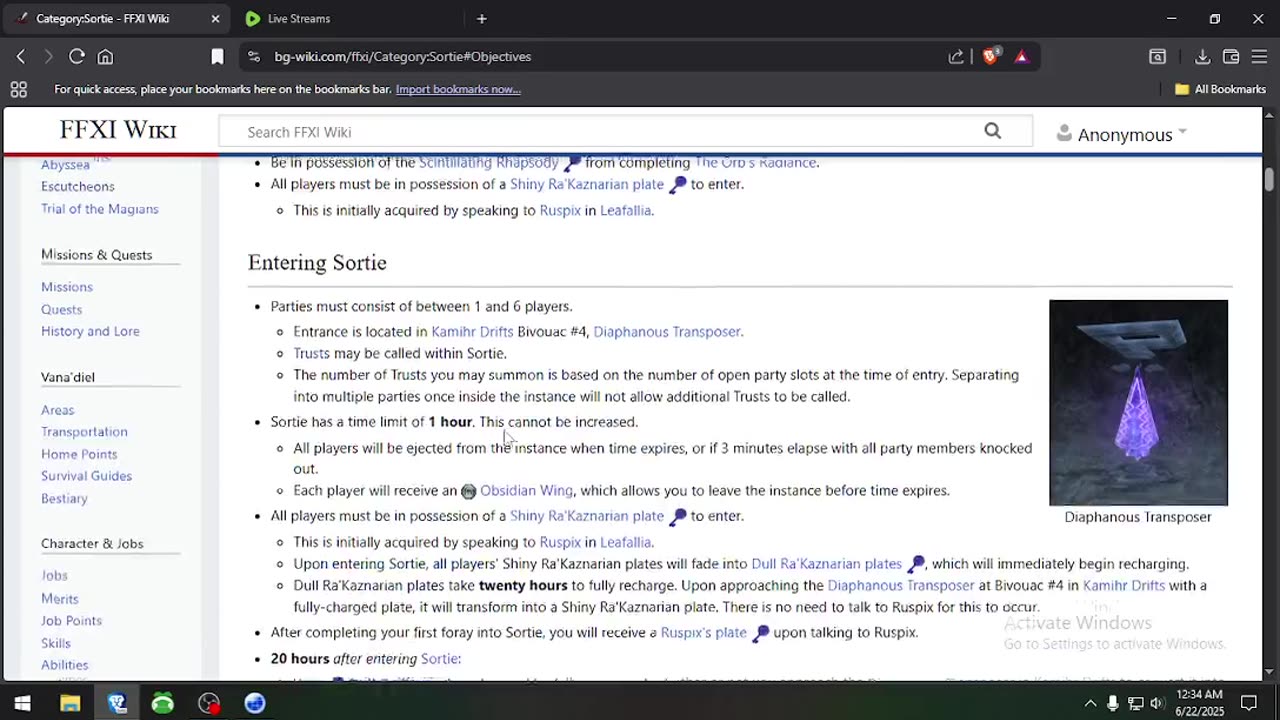The image size is (1280, 720).
Task: Open the Transportation sidebar link
Action: tap(84, 432)
